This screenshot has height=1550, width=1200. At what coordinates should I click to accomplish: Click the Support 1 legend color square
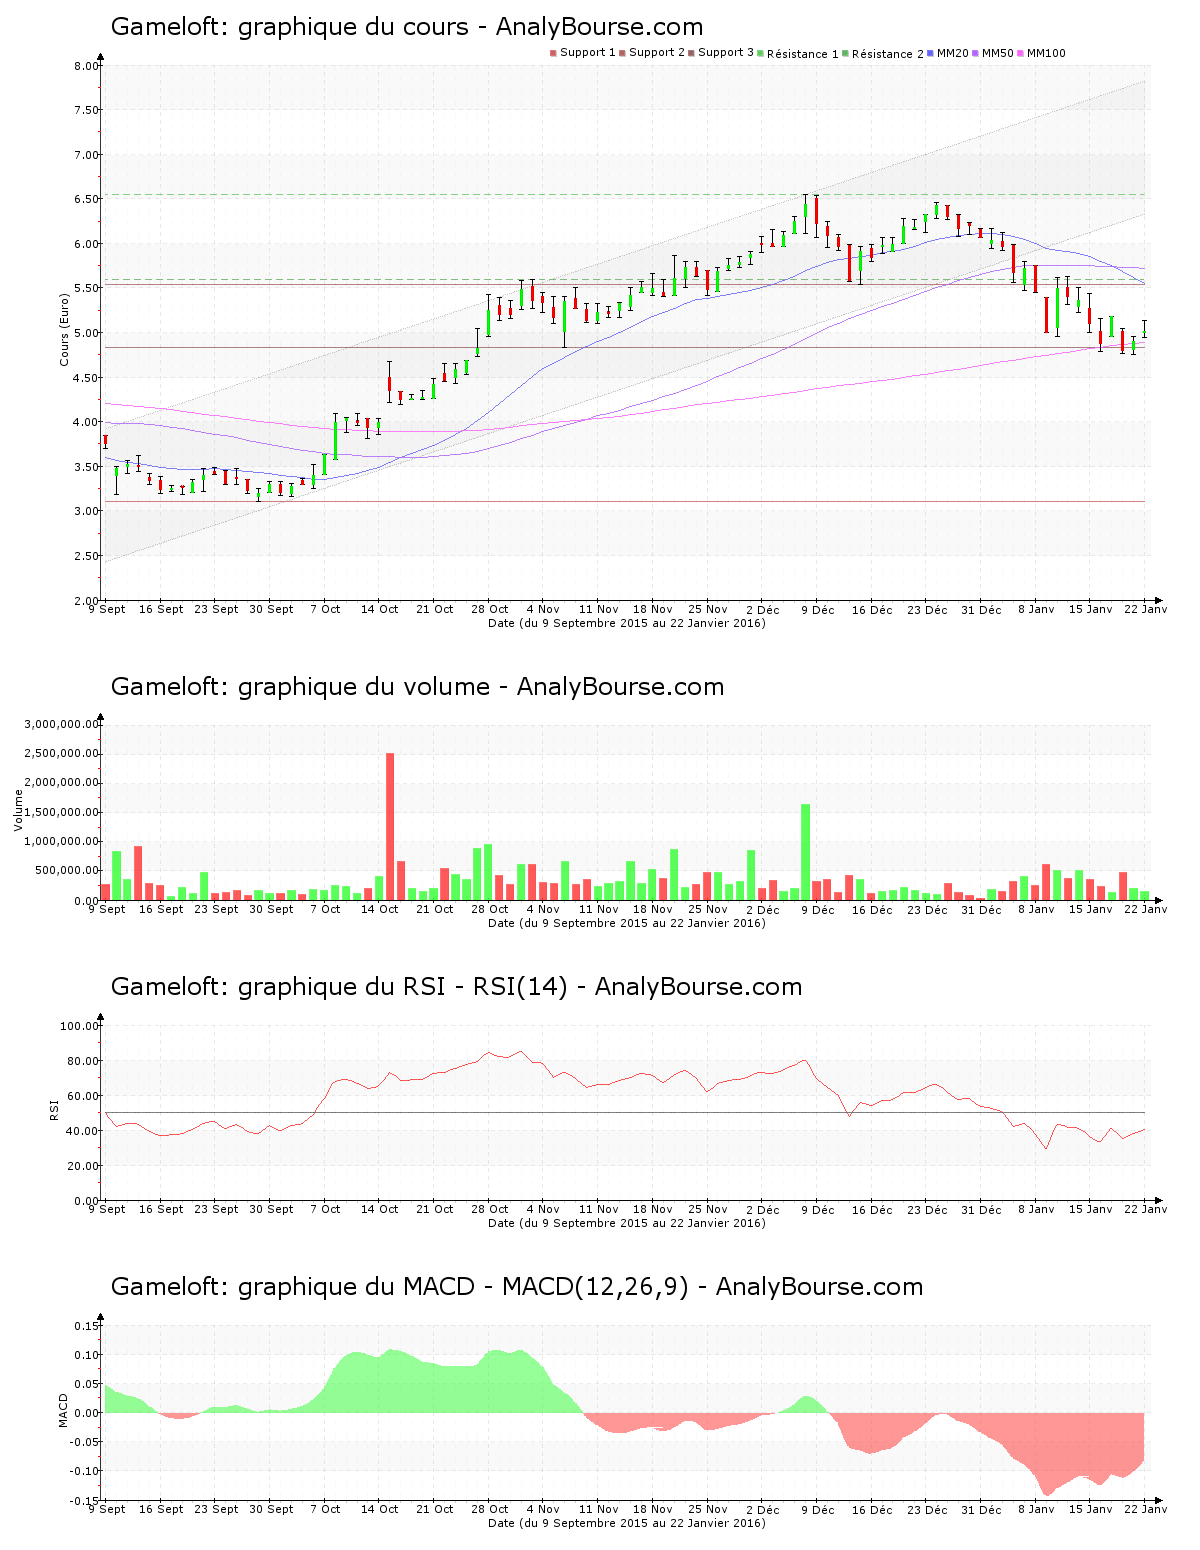553,53
